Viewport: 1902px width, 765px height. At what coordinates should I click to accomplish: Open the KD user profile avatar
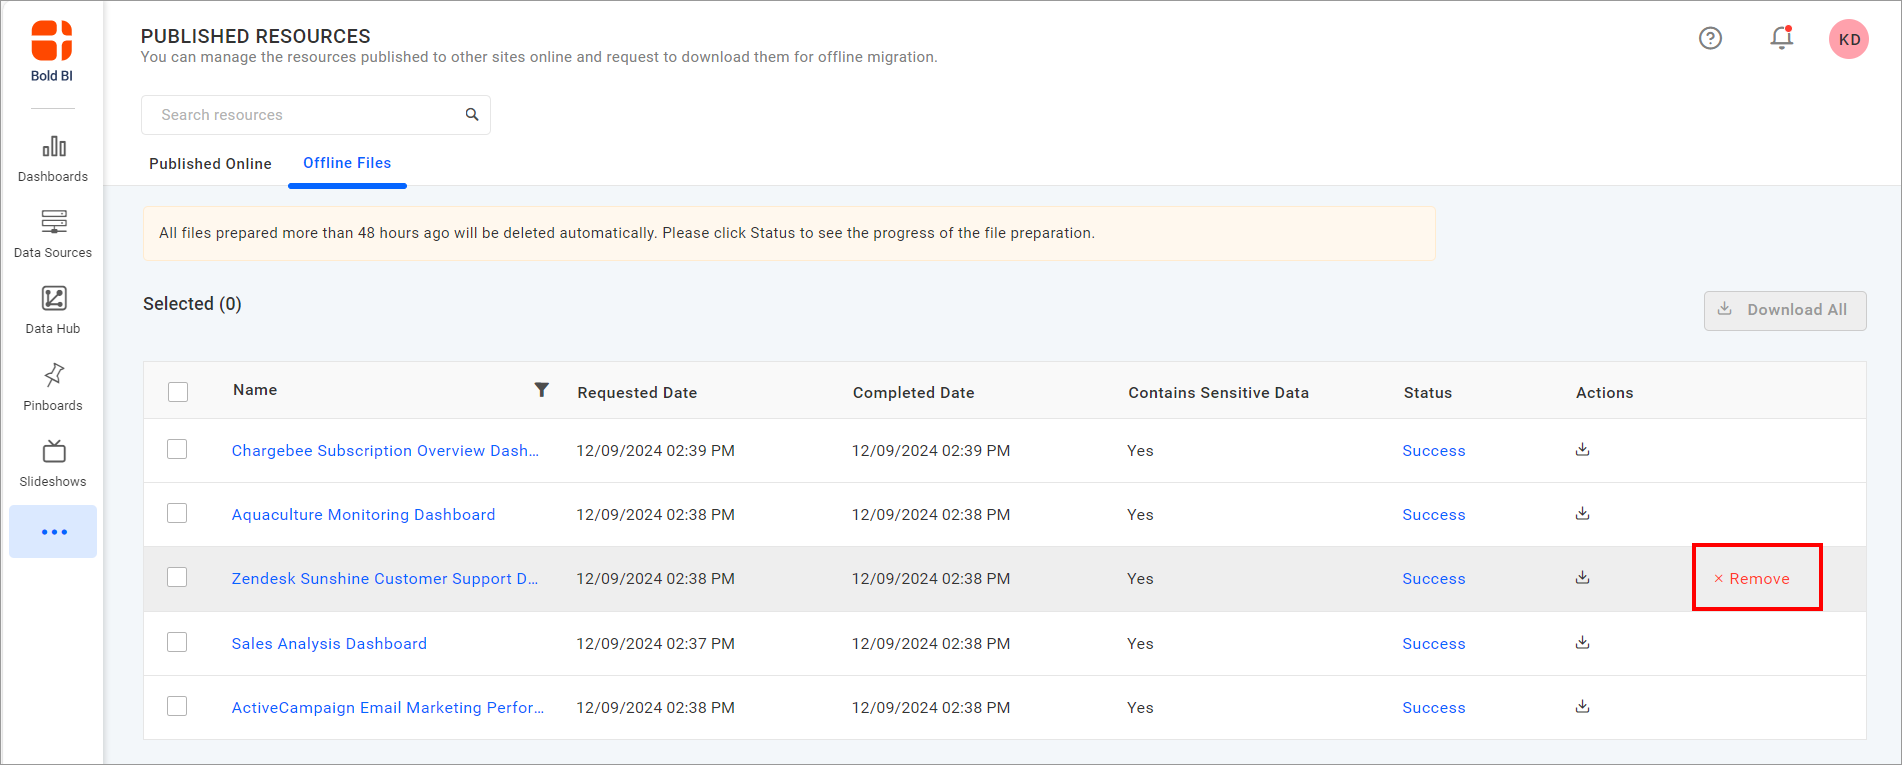tap(1849, 39)
